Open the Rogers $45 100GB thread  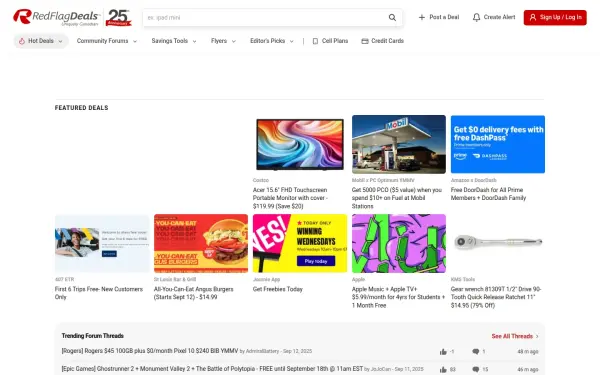[x=150, y=351]
